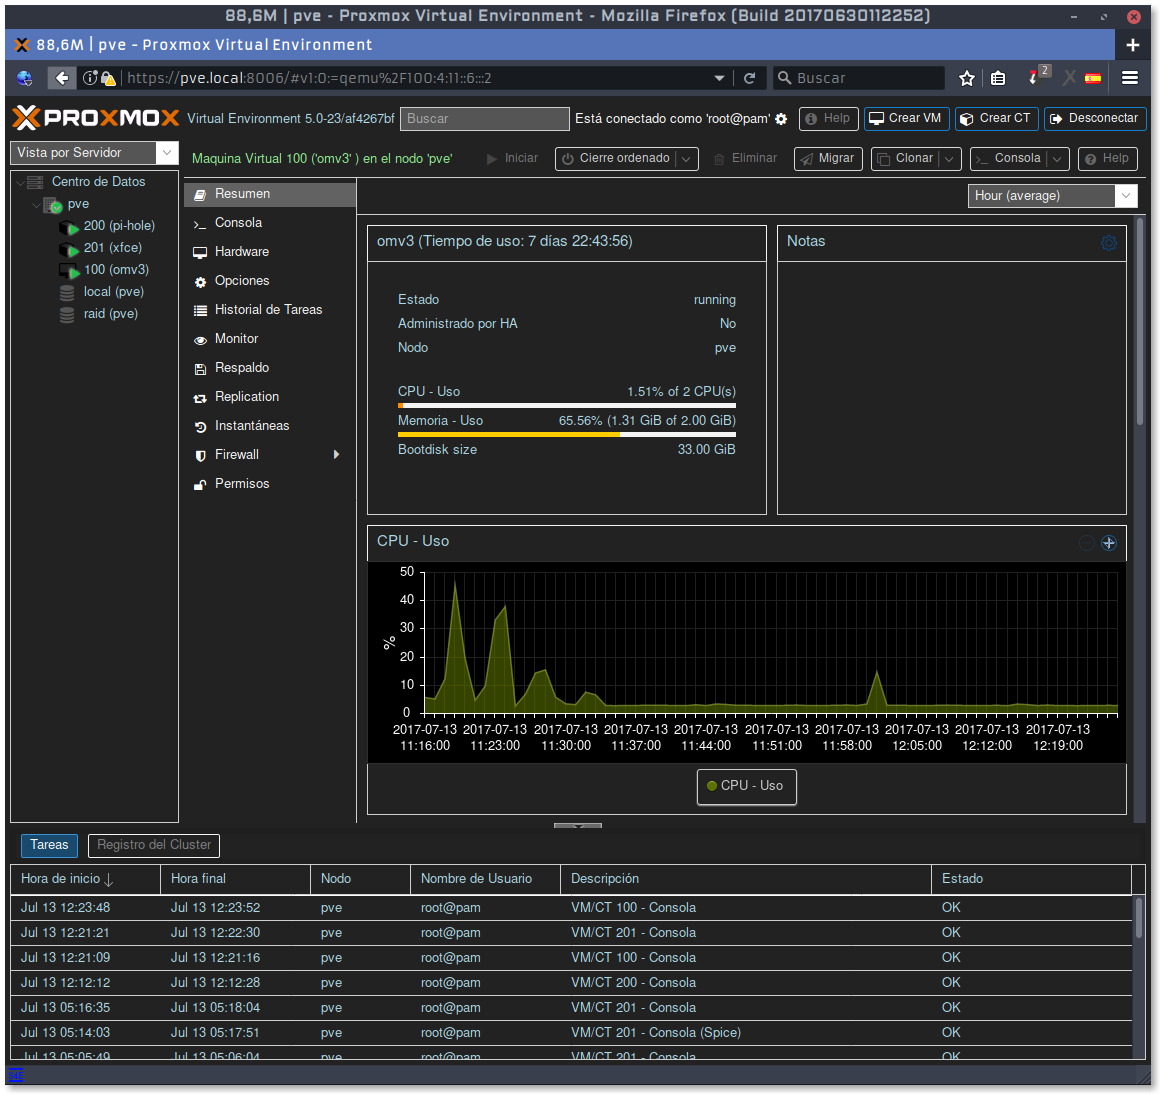Click the Clonar button
Viewport: 1160px width, 1094px height.
pyautogui.click(x=906, y=158)
